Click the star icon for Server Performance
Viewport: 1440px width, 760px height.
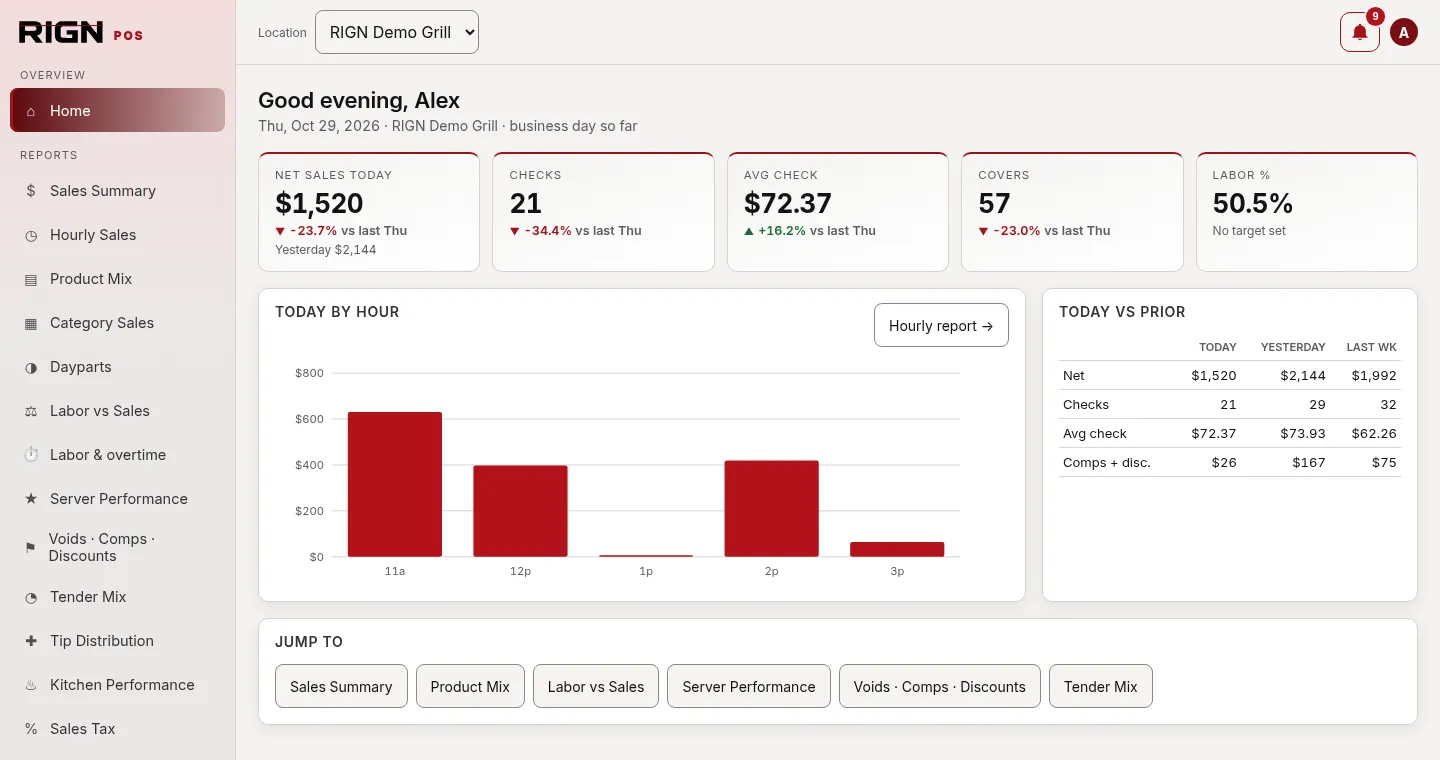(x=31, y=499)
